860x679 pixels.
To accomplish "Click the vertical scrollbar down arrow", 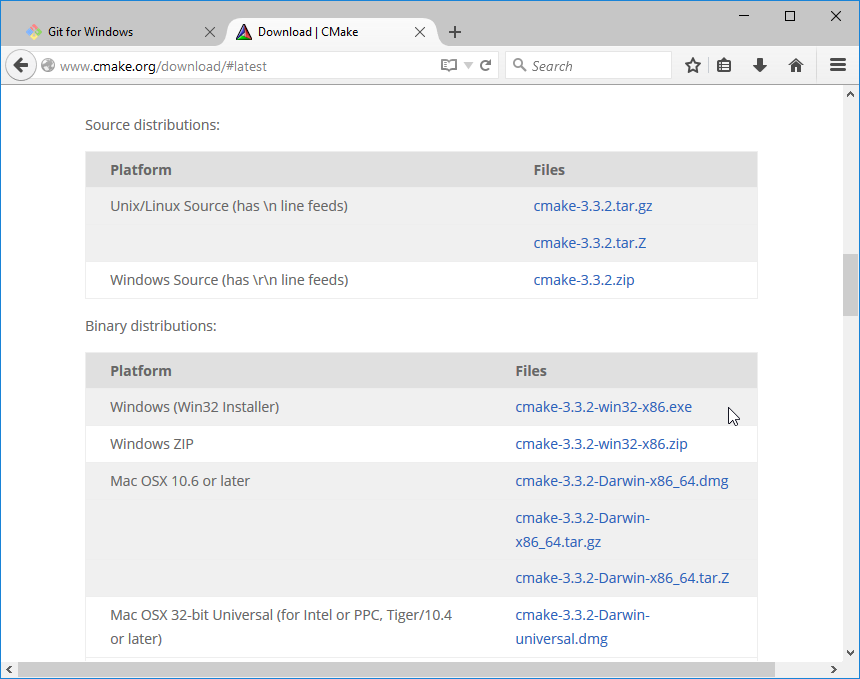I will pos(850,653).
